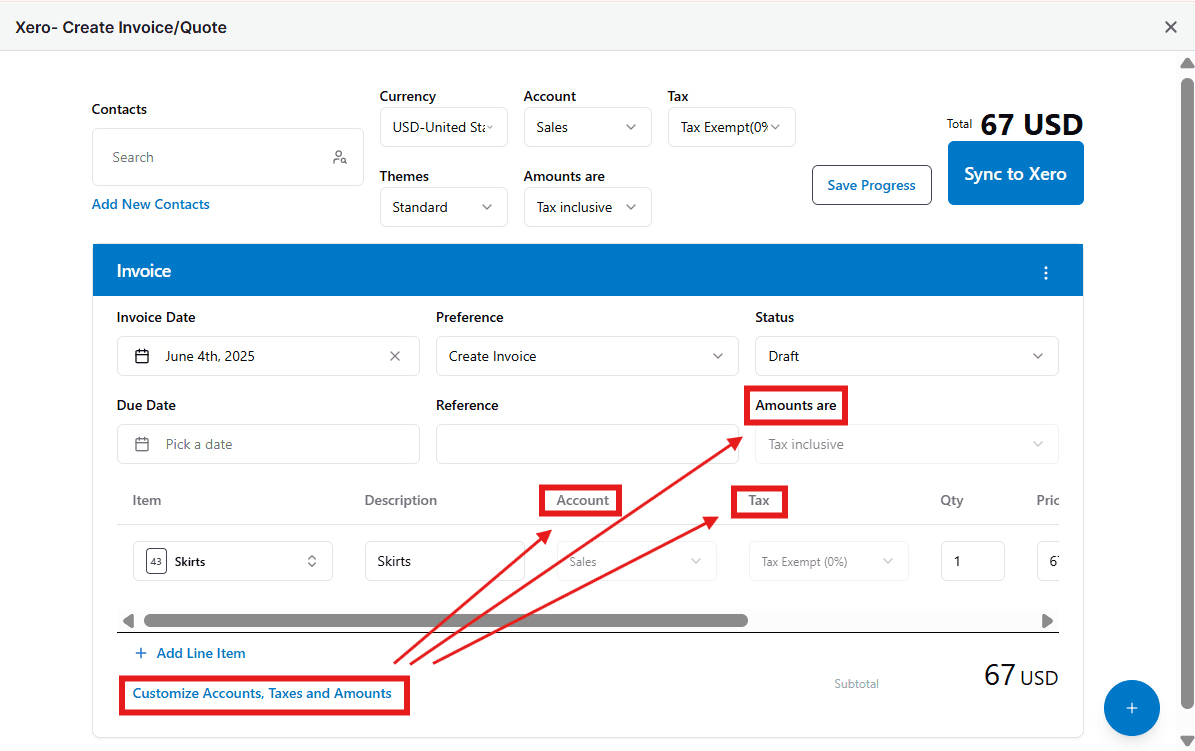Click the contact search person icon

pos(340,157)
